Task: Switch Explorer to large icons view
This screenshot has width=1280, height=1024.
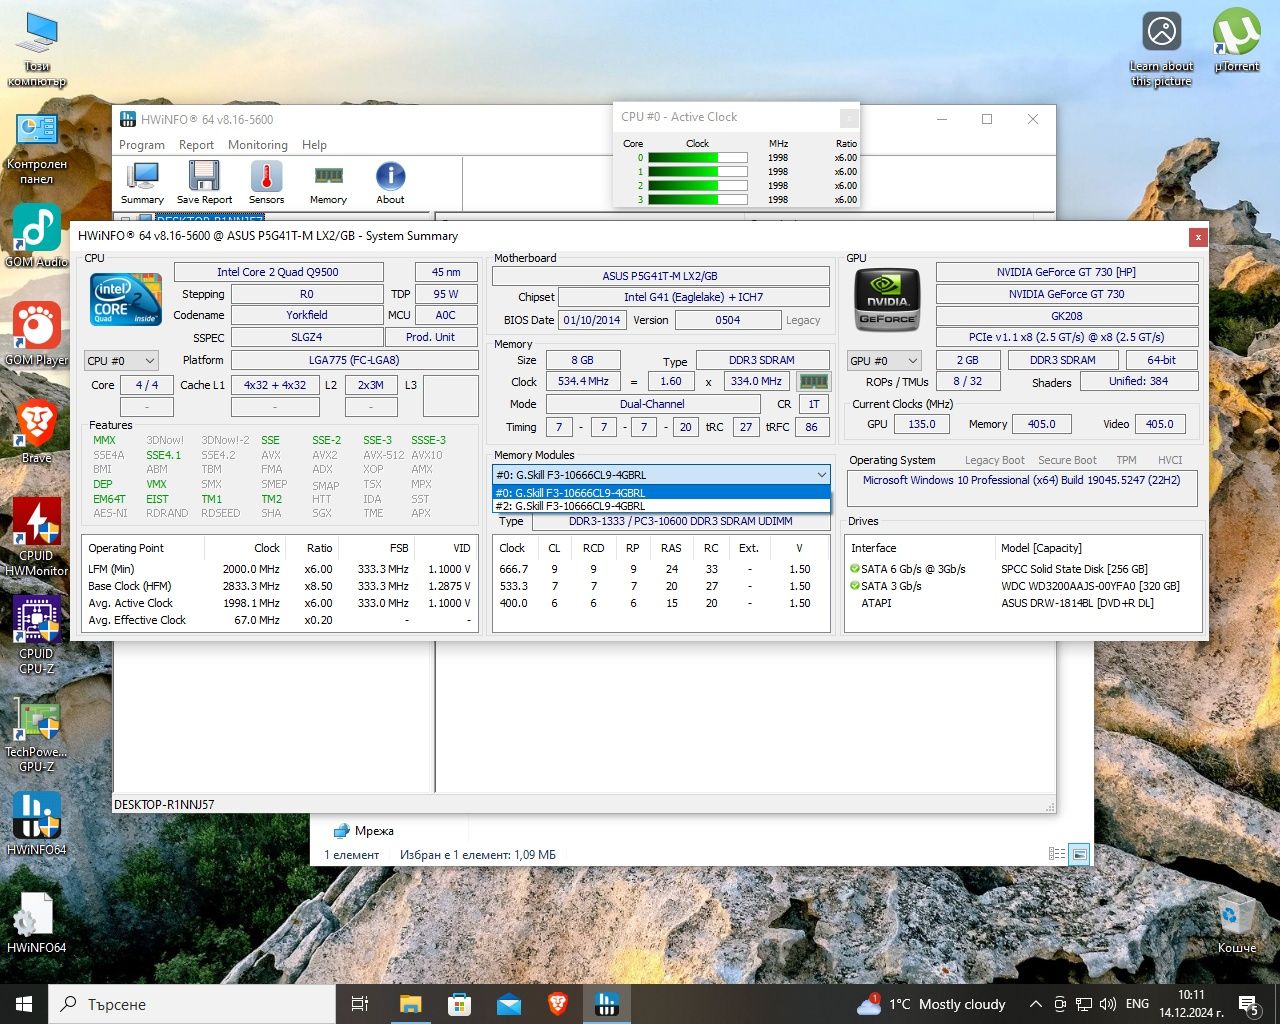Action: tap(1079, 854)
